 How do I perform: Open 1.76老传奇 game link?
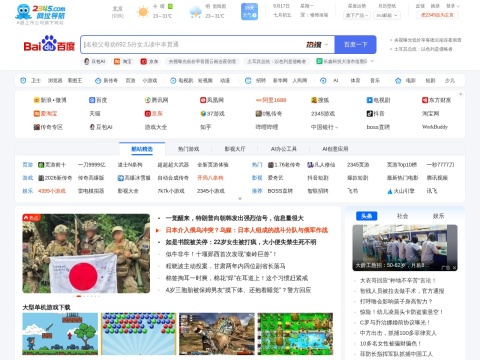click(x=284, y=165)
